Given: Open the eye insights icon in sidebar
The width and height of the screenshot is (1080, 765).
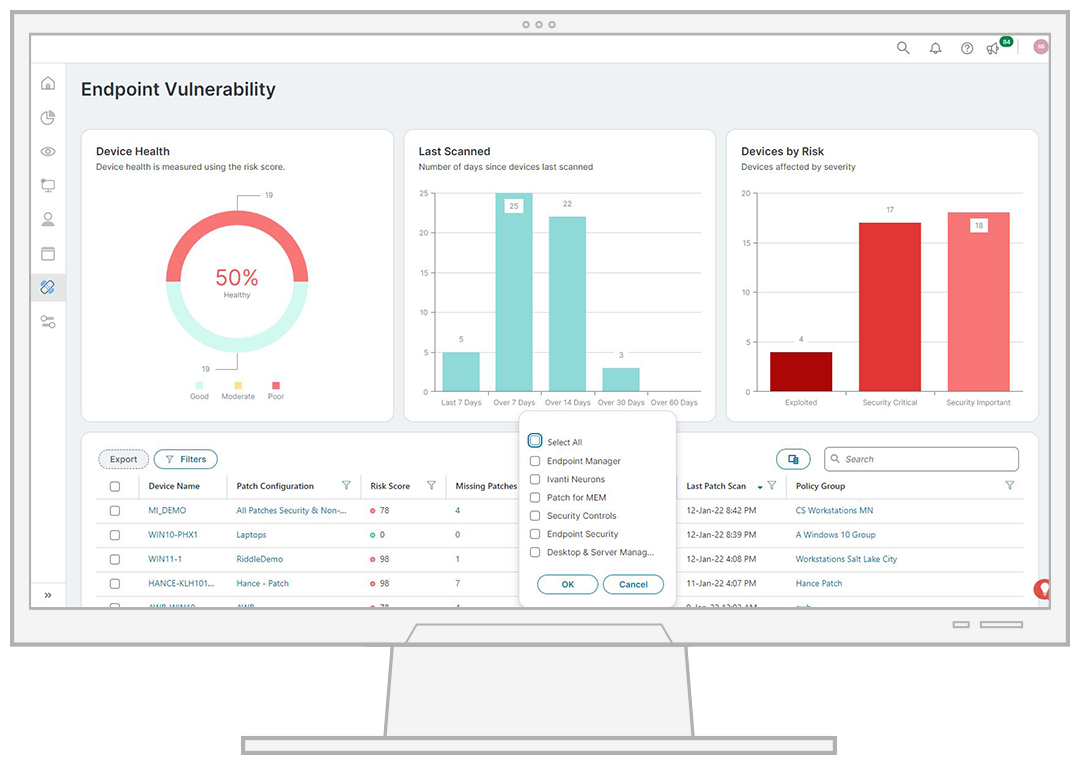Looking at the screenshot, I should click(48, 151).
